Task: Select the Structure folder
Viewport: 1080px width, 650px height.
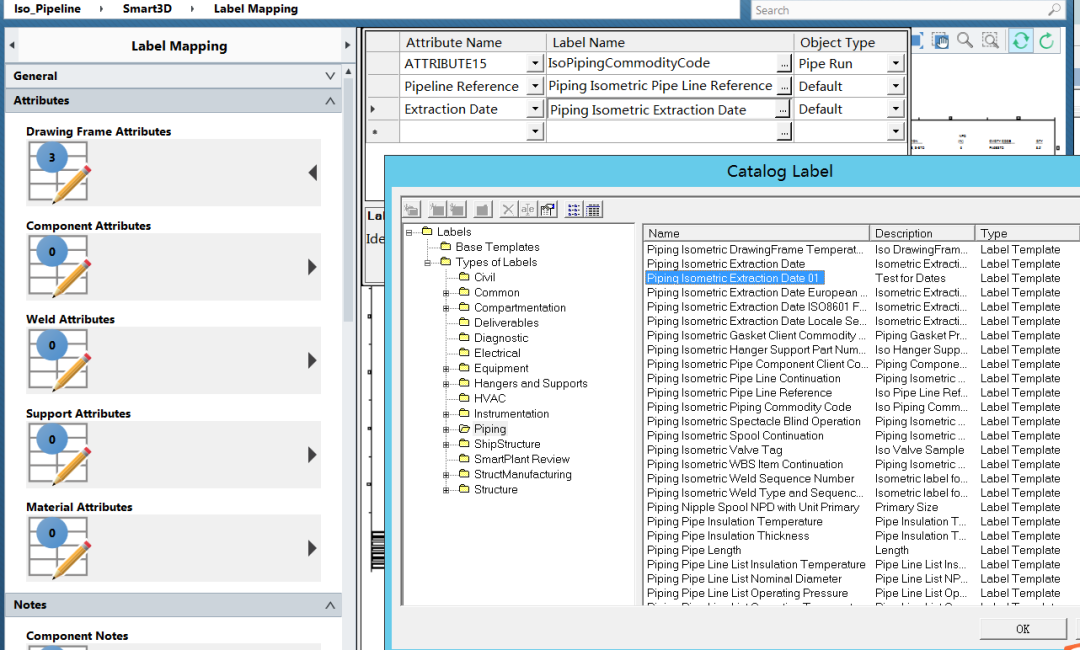Action: (x=495, y=489)
